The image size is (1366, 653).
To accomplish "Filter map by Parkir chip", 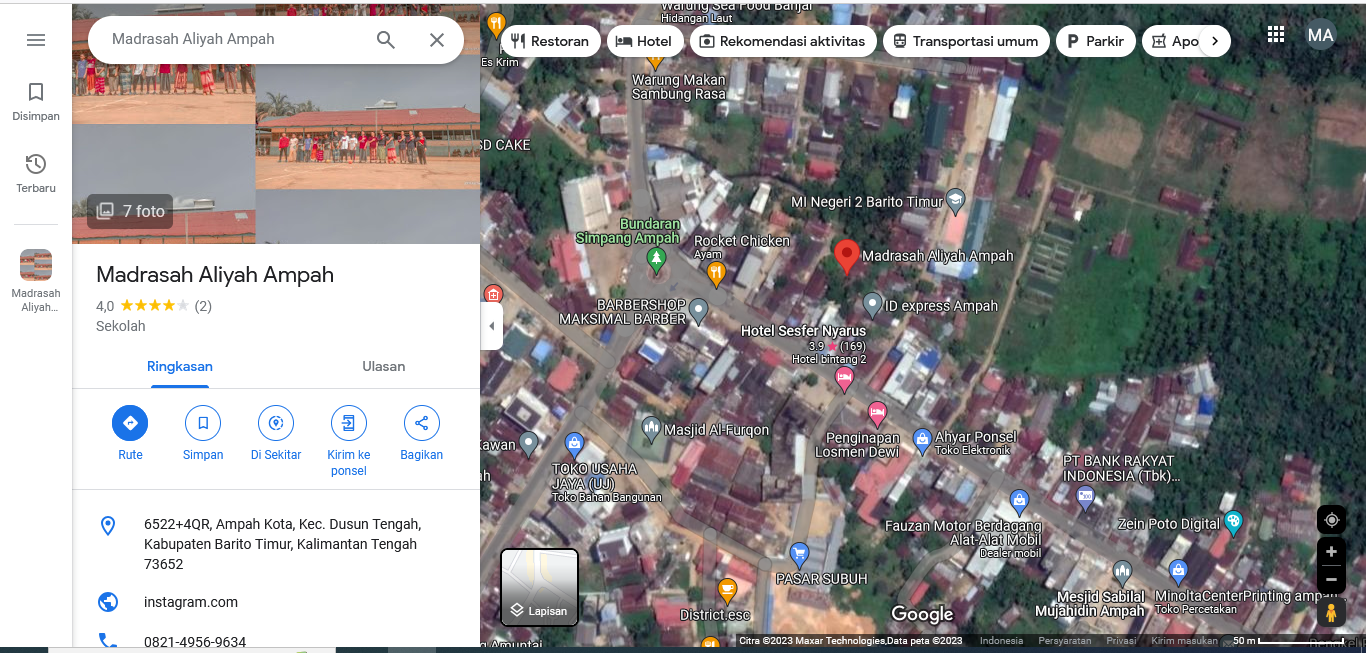I will pyautogui.click(x=1096, y=41).
